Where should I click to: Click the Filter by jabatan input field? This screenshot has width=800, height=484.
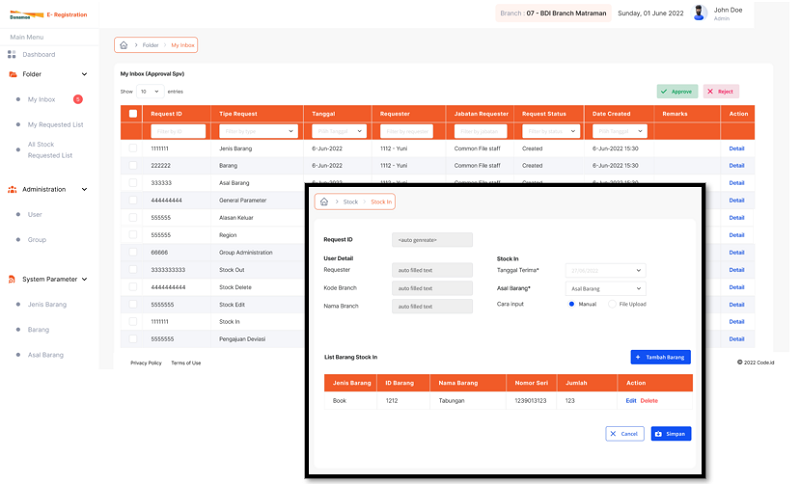480,131
